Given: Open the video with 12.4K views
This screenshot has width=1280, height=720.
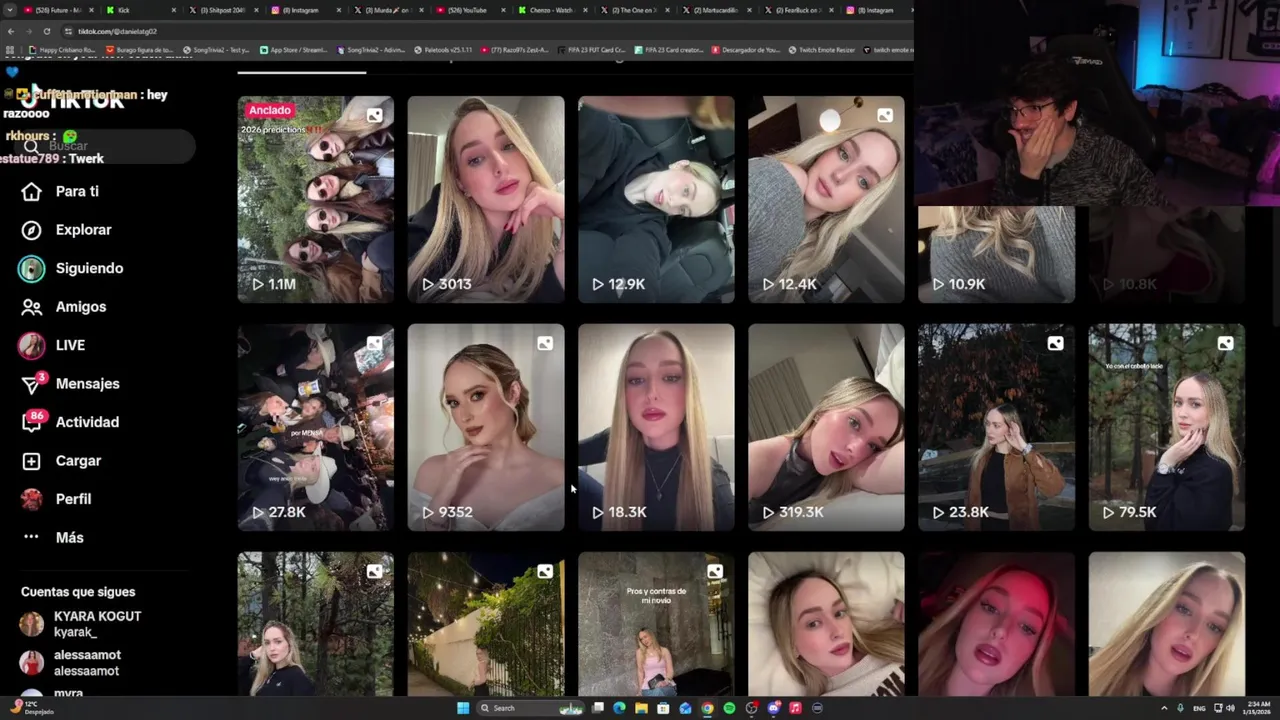Looking at the screenshot, I should tap(826, 199).
